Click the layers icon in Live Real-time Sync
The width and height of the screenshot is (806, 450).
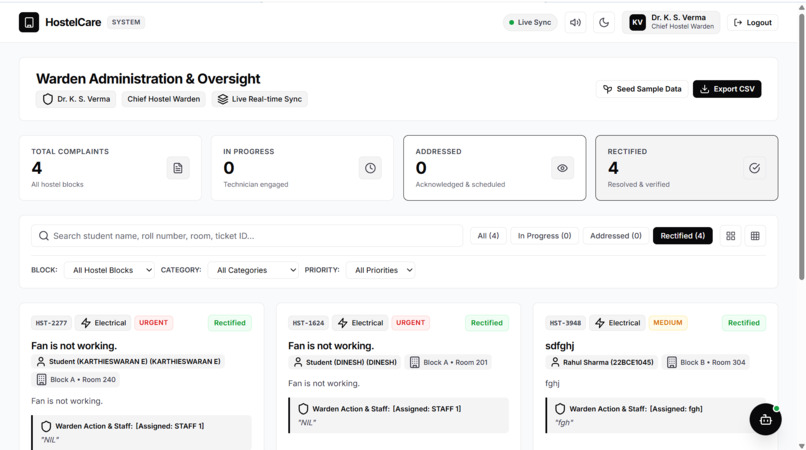(223, 99)
